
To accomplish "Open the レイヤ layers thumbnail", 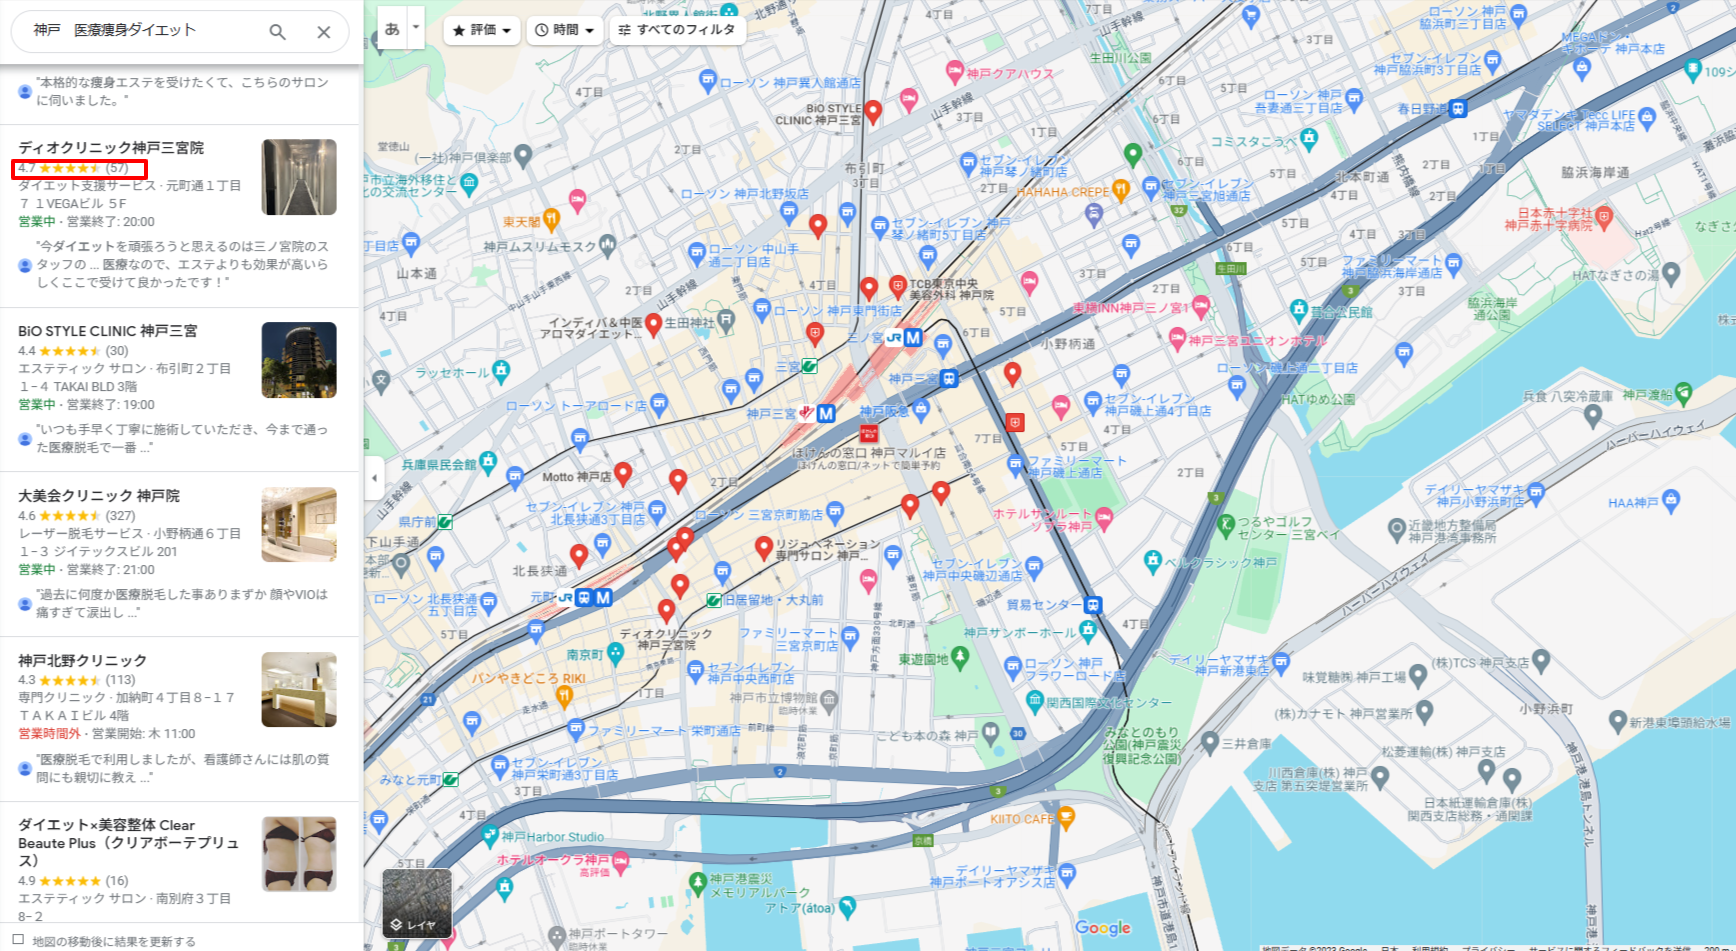I will pos(417,903).
